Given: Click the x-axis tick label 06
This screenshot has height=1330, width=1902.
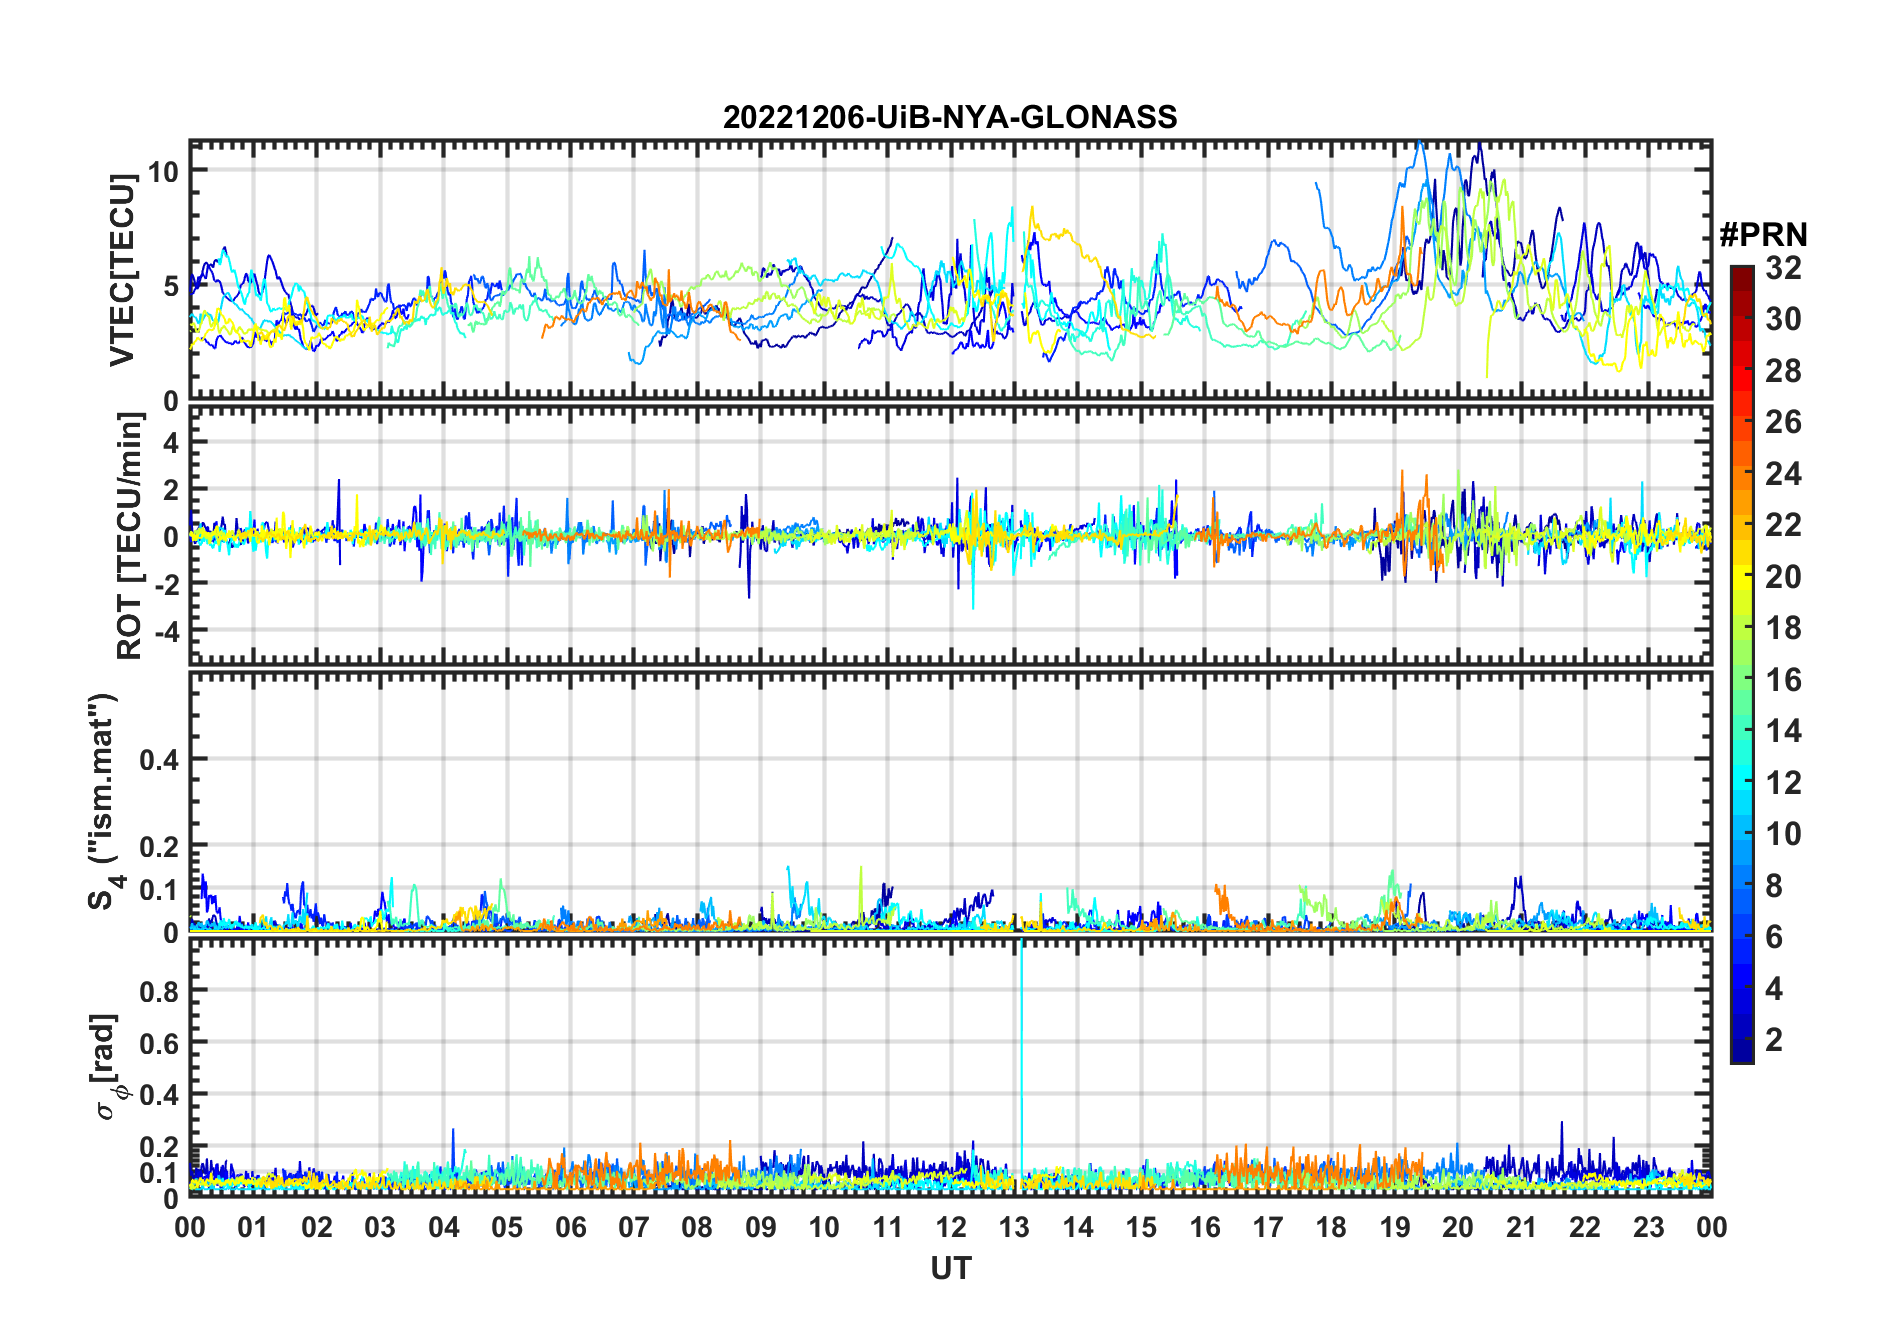Looking at the screenshot, I should (570, 1227).
